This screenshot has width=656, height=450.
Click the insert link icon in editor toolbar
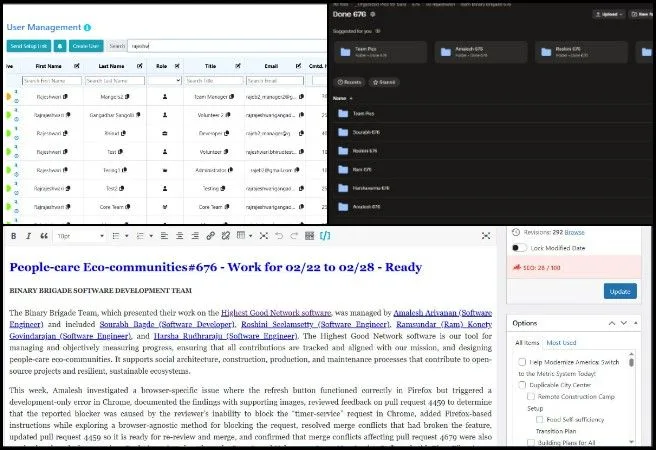210,236
